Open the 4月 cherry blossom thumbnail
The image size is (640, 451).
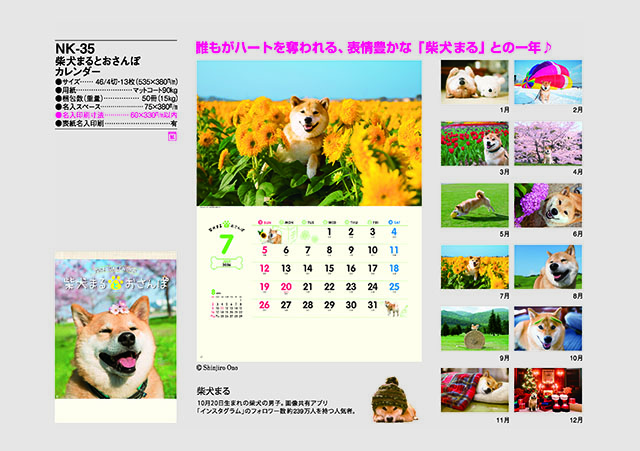point(548,144)
